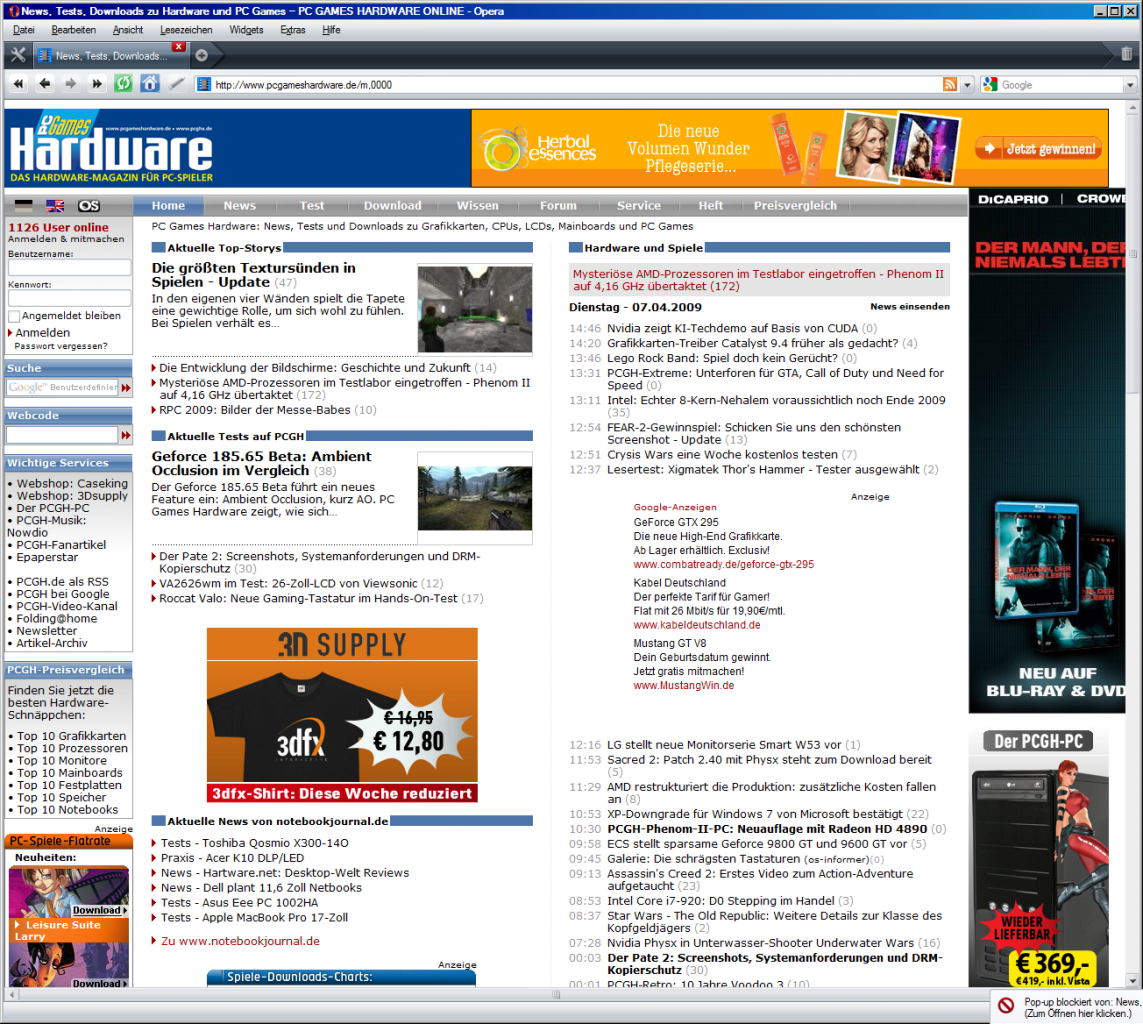This screenshot has width=1143, height=1024.
Task: Open Zu www.notebookjournal.de link
Action: click(241, 941)
